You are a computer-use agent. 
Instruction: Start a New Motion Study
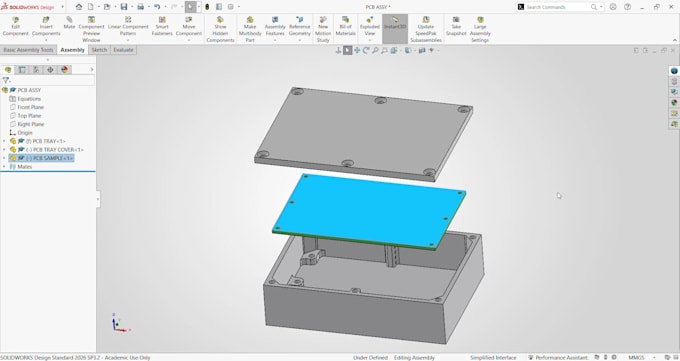[x=323, y=29]
